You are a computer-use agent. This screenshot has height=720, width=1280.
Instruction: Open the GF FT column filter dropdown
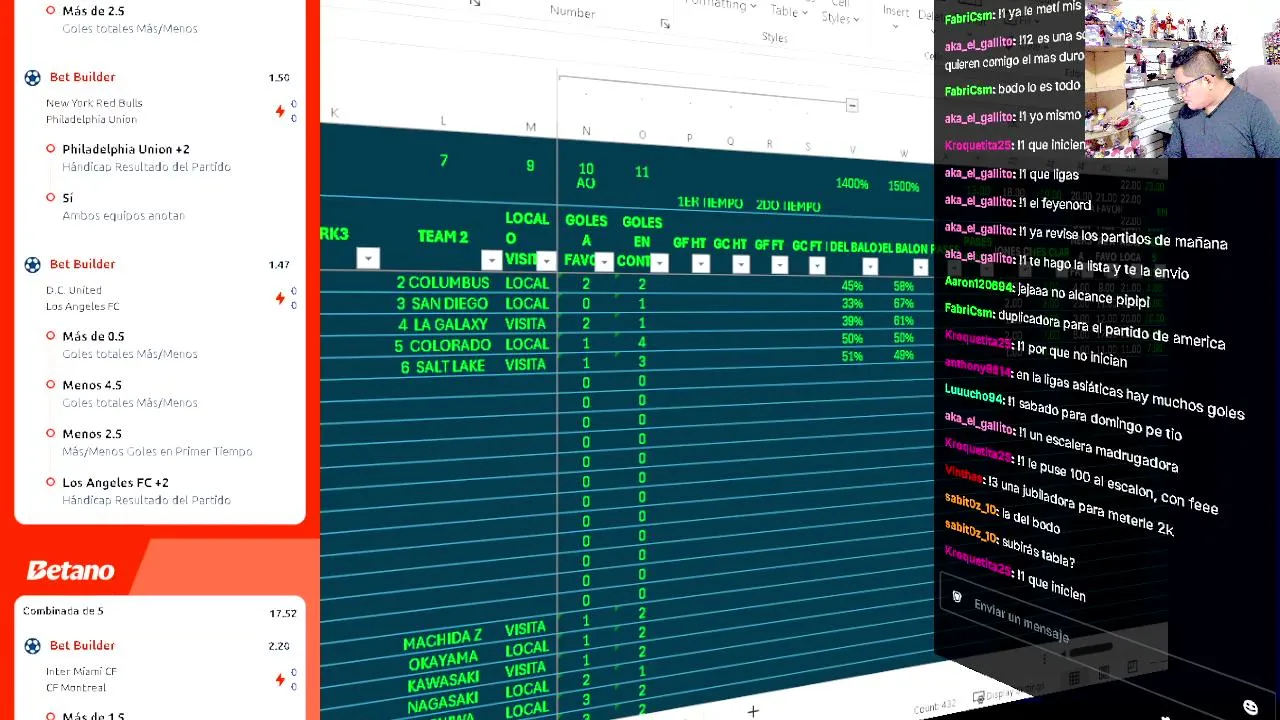pos(779,265)
